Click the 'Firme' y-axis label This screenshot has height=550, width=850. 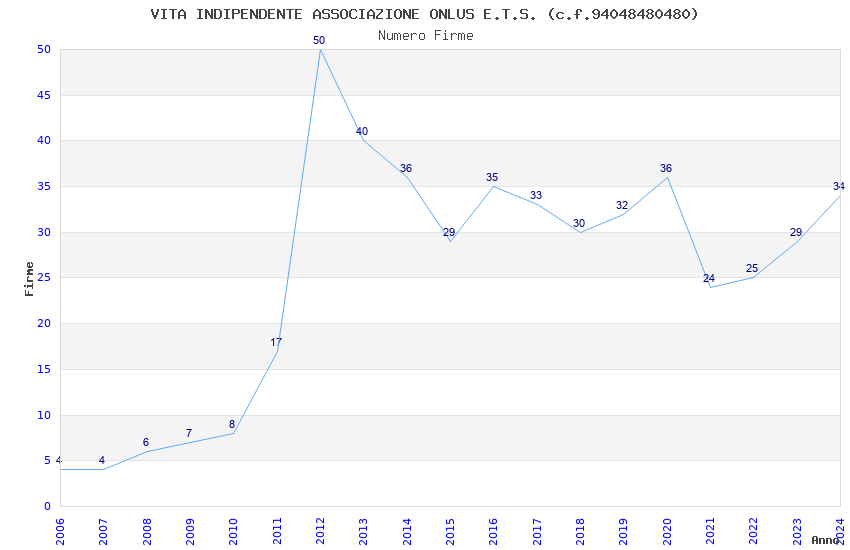pos(29,279)
